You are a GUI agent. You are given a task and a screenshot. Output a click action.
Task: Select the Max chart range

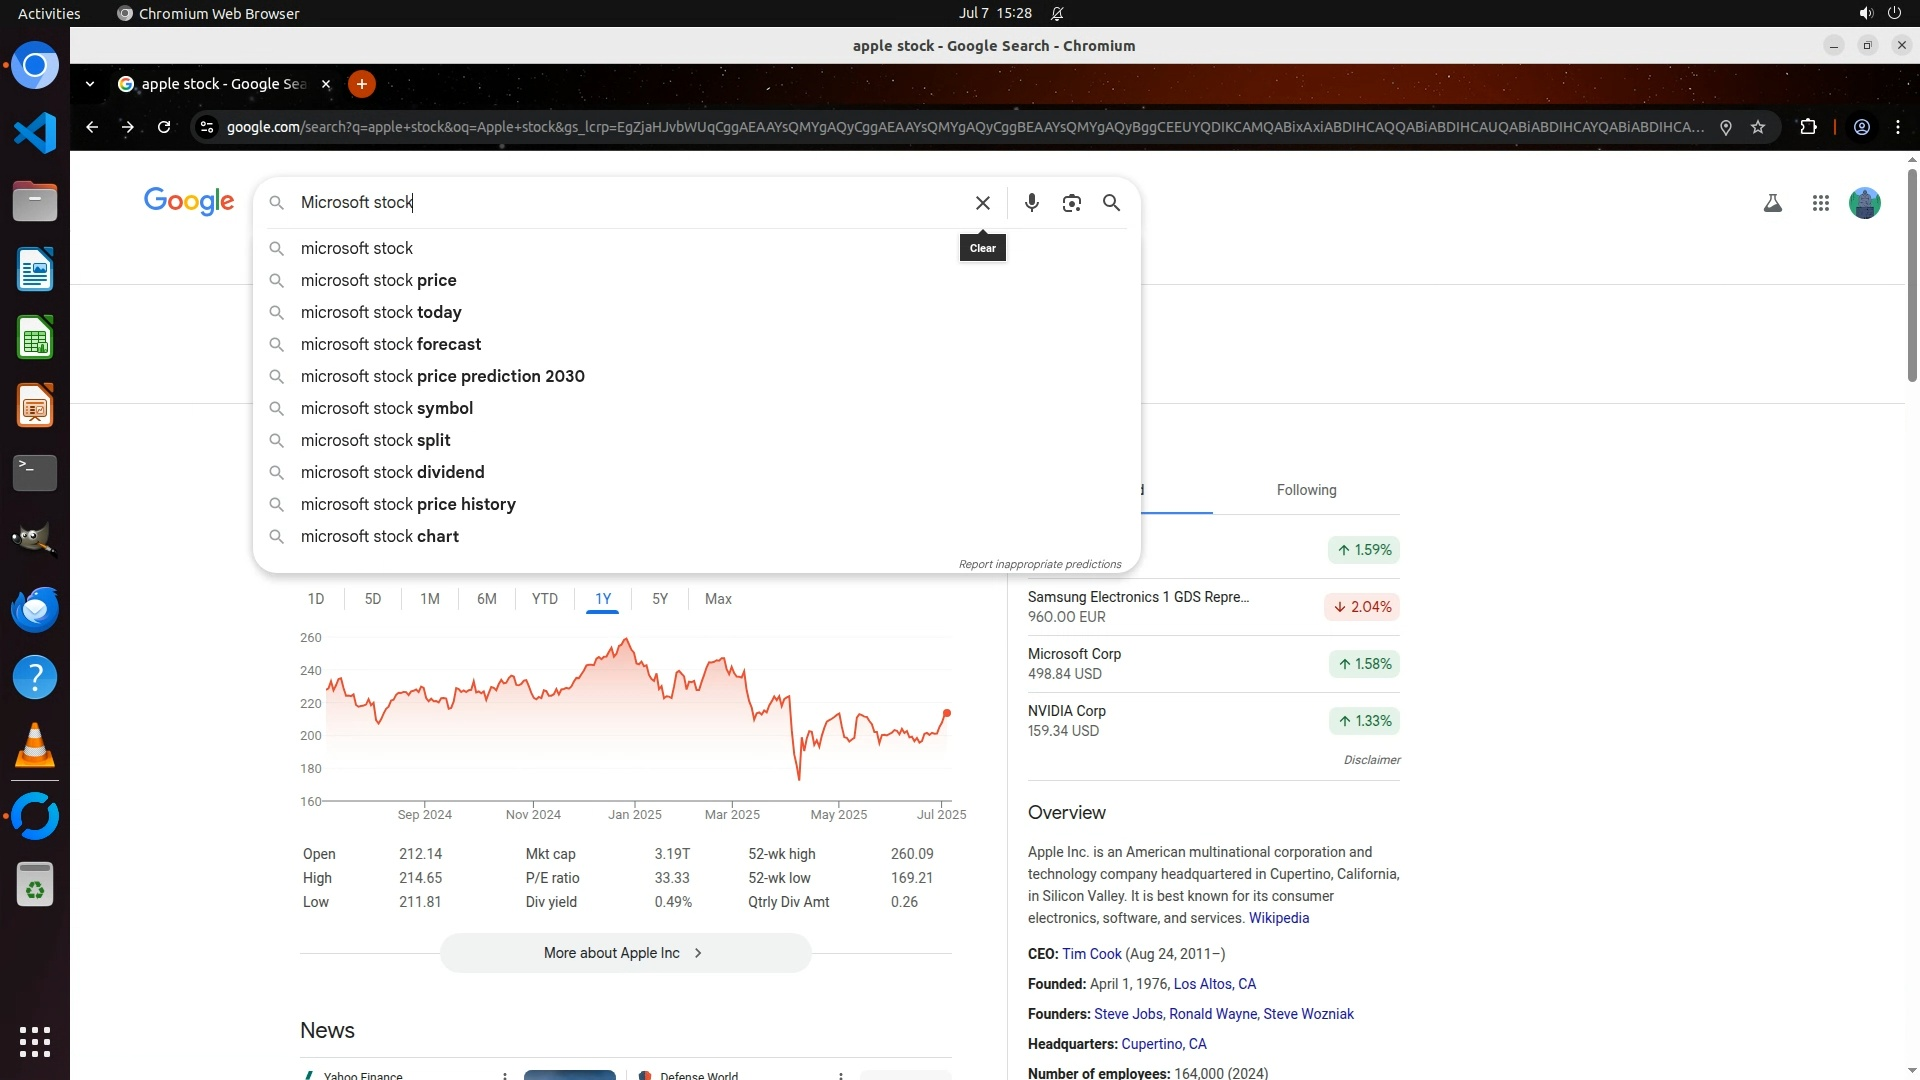(x=718, y=599)
